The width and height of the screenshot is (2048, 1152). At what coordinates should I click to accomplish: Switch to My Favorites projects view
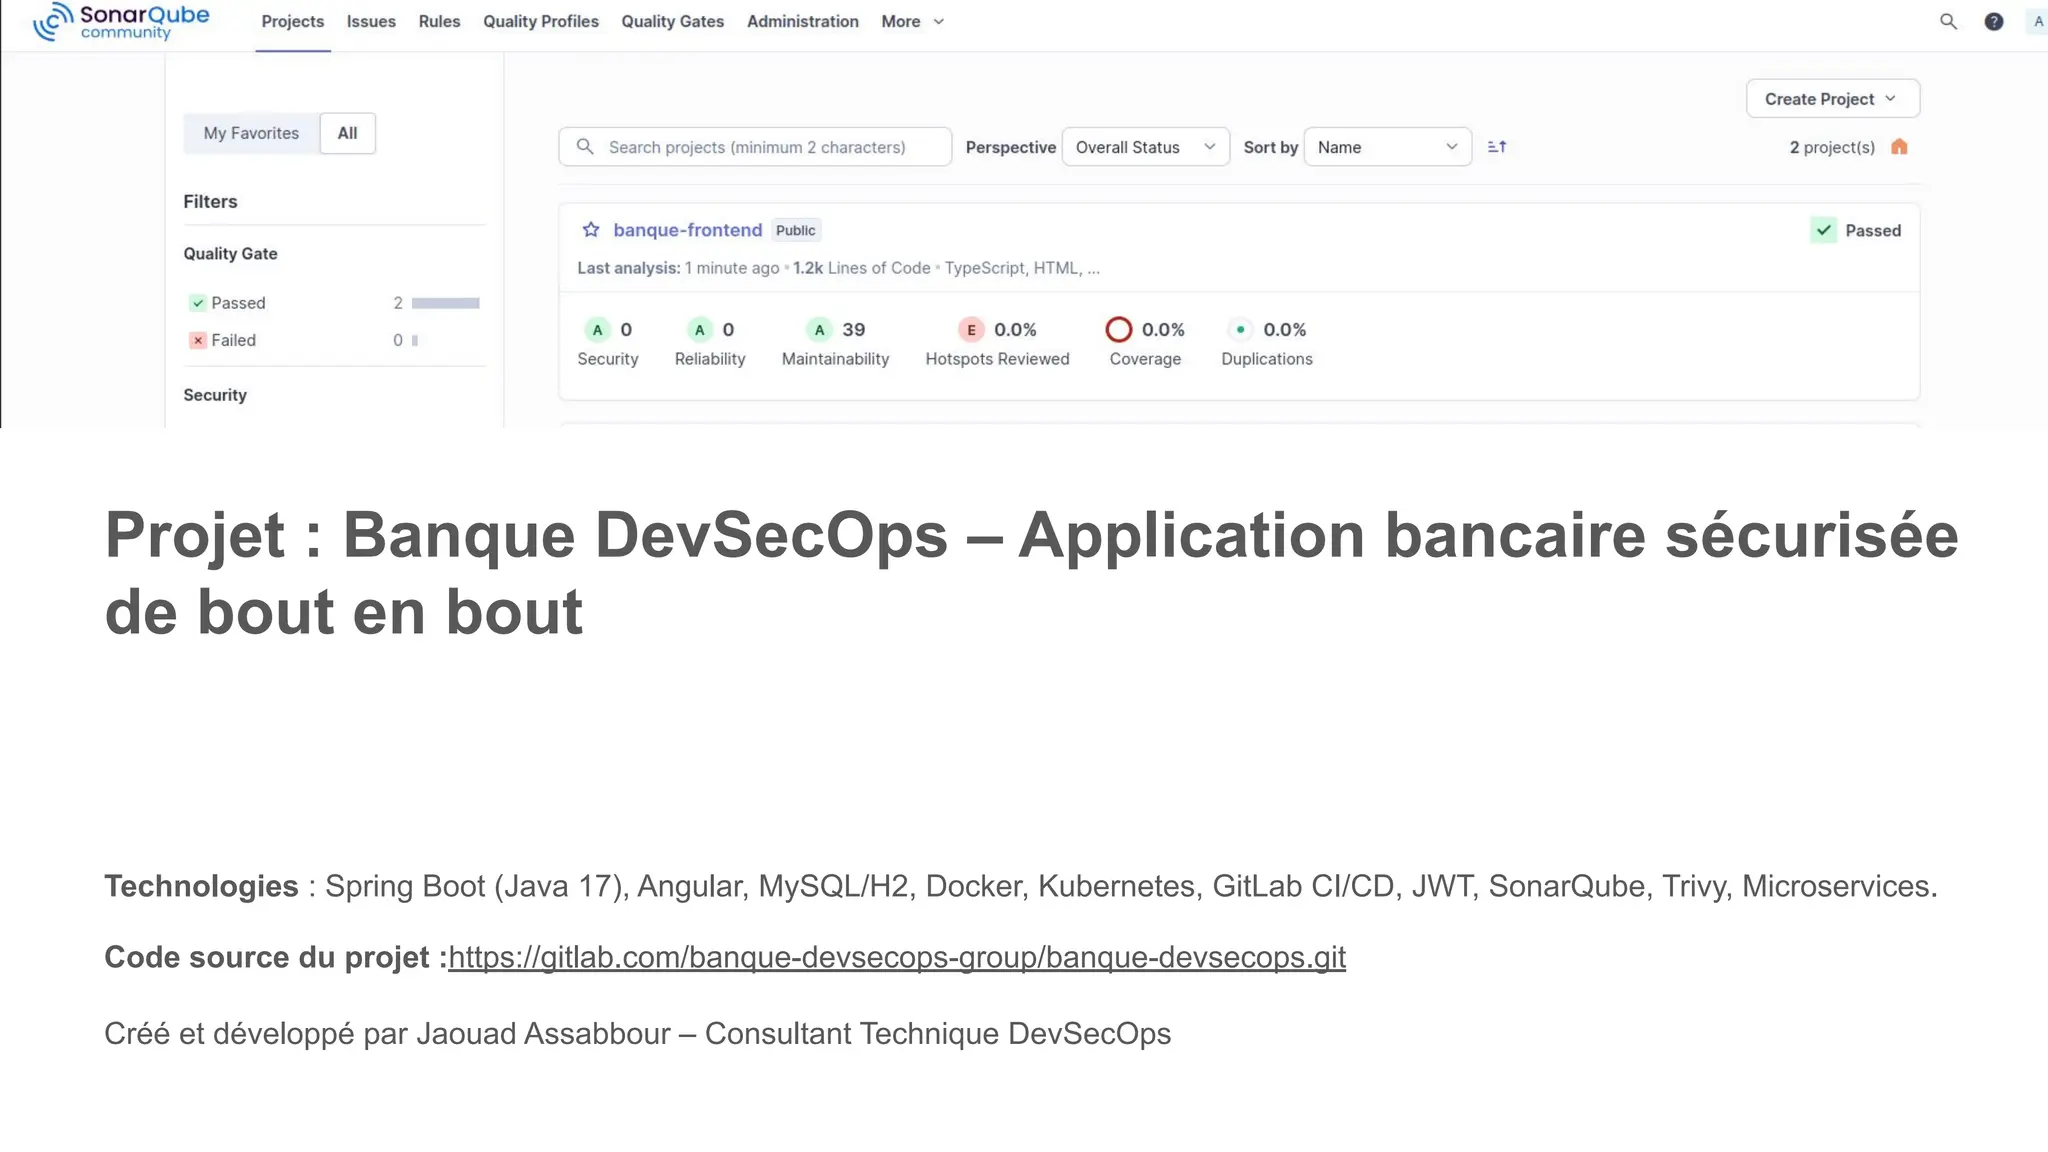pyautogui.click(x=251, y=133)
